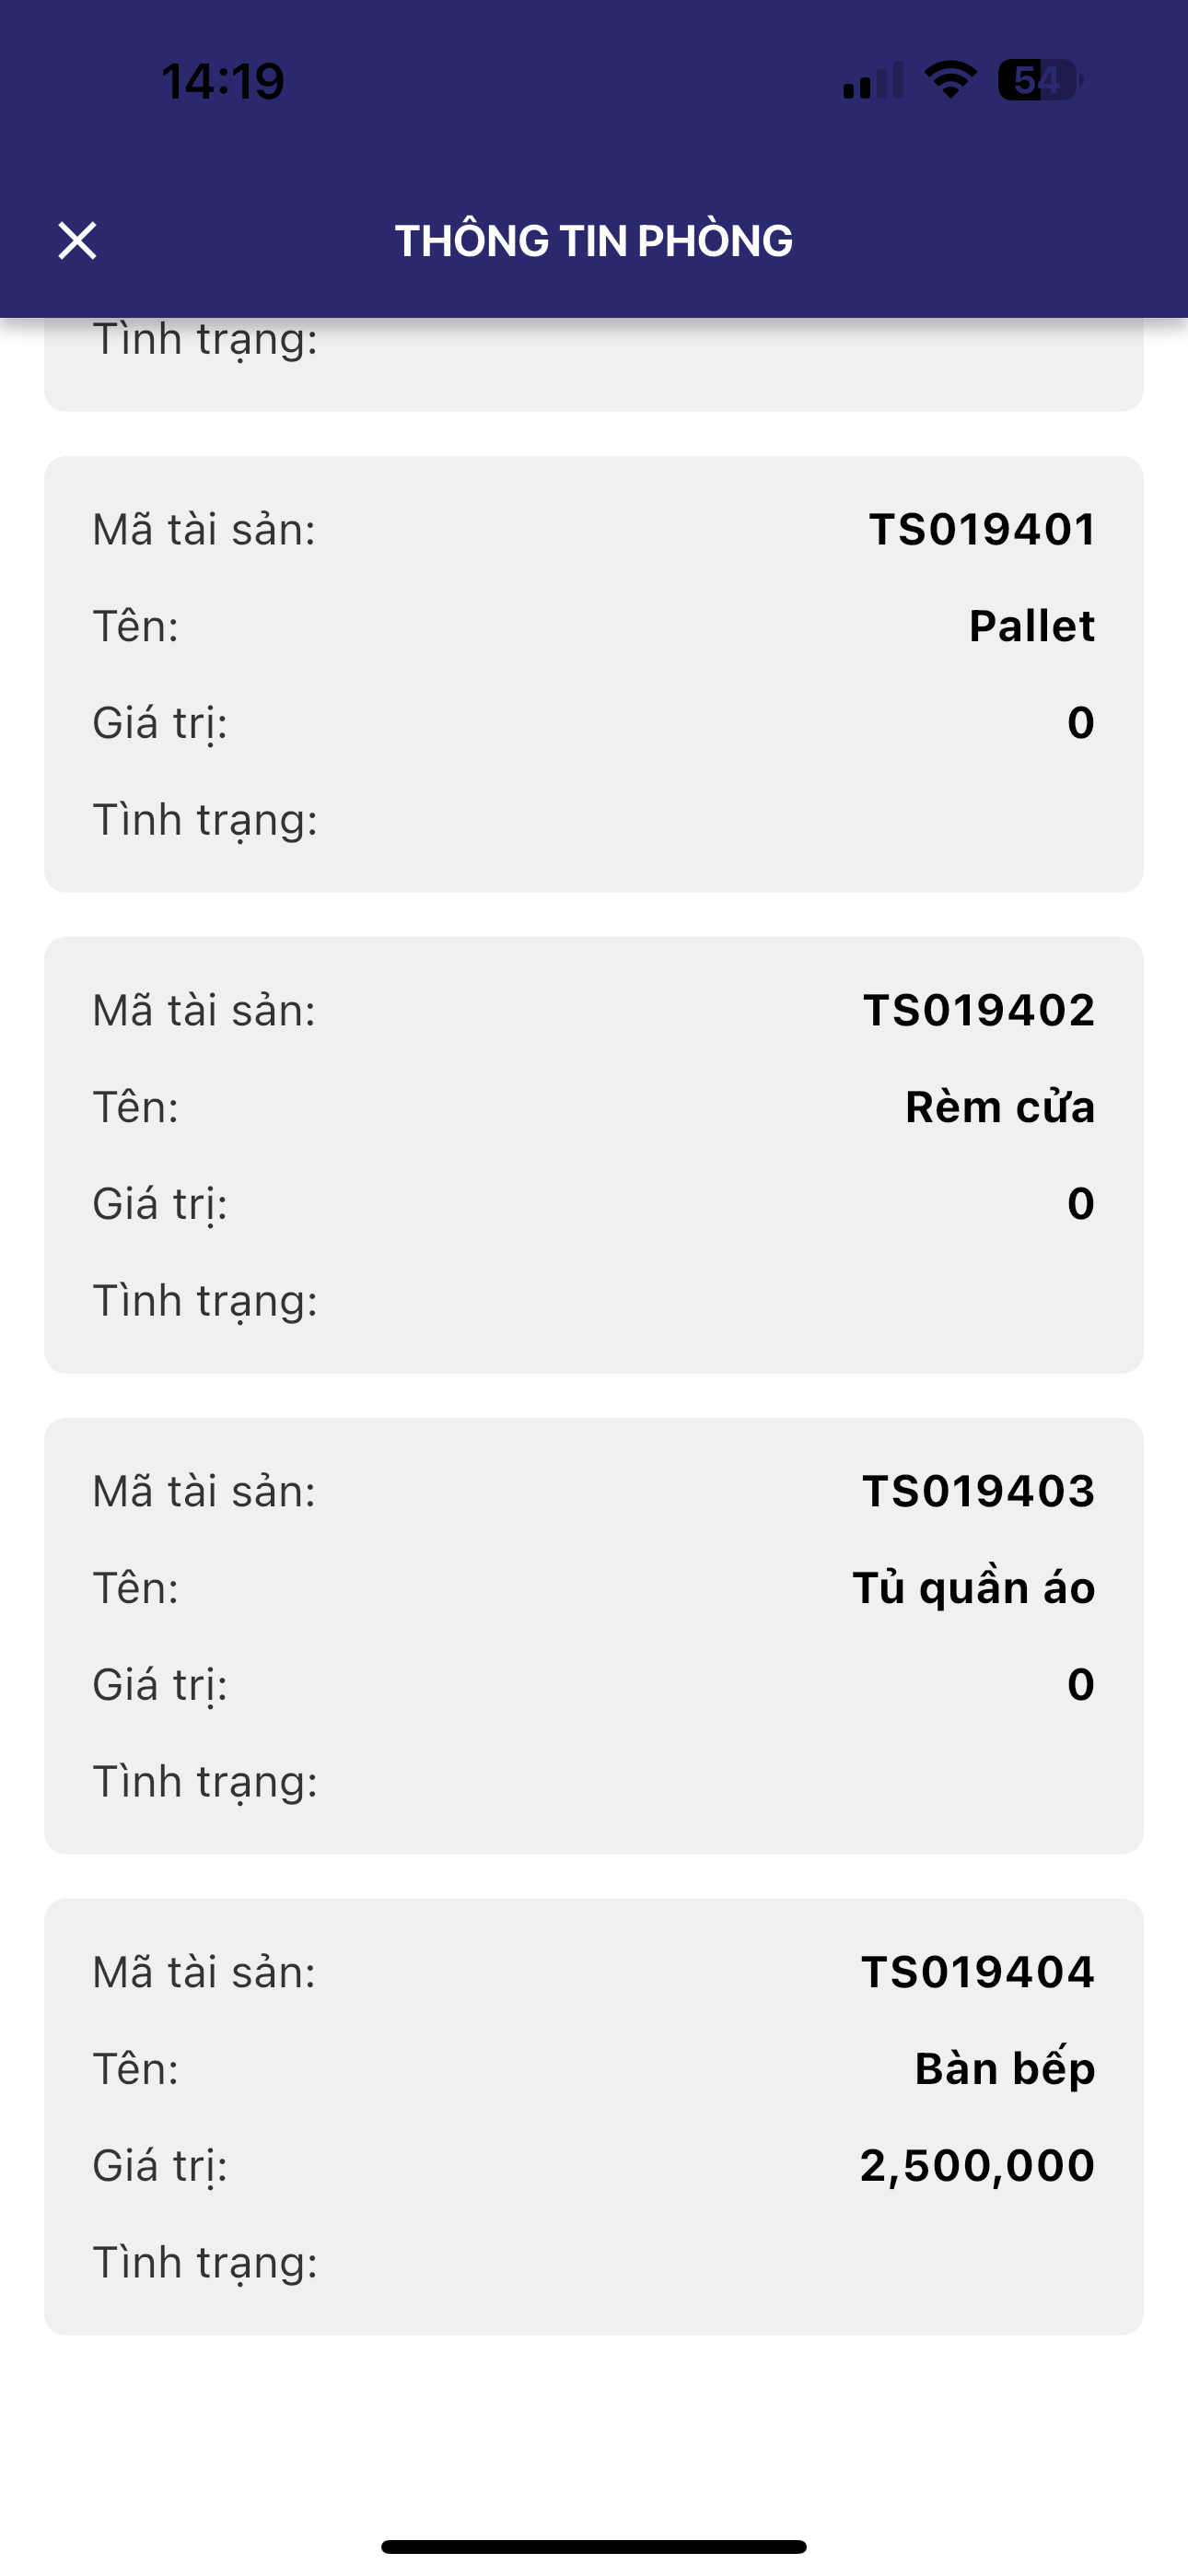Tap the Giá trị value in Rèm cửa card
Image resolution: width=1188 pixels, height=2576 pixels.
point(1080,1203)
